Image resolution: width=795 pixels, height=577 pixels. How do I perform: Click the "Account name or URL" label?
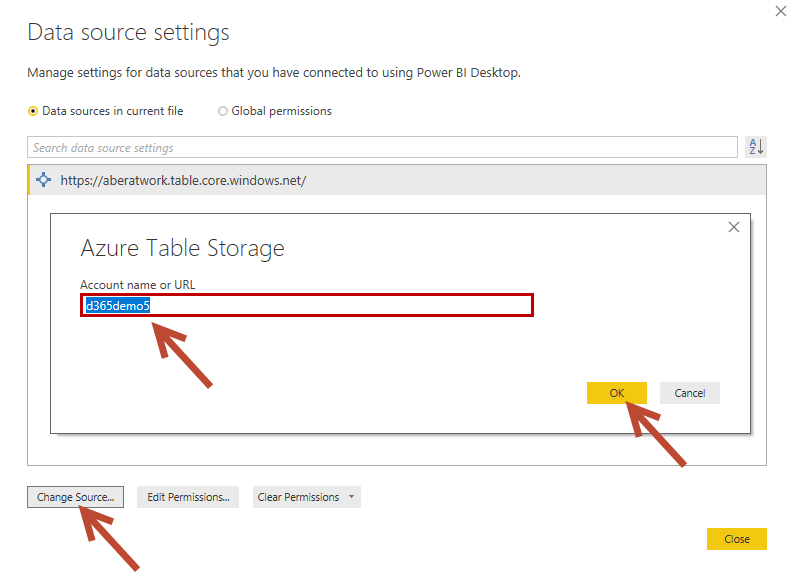[x=138, y=285]
